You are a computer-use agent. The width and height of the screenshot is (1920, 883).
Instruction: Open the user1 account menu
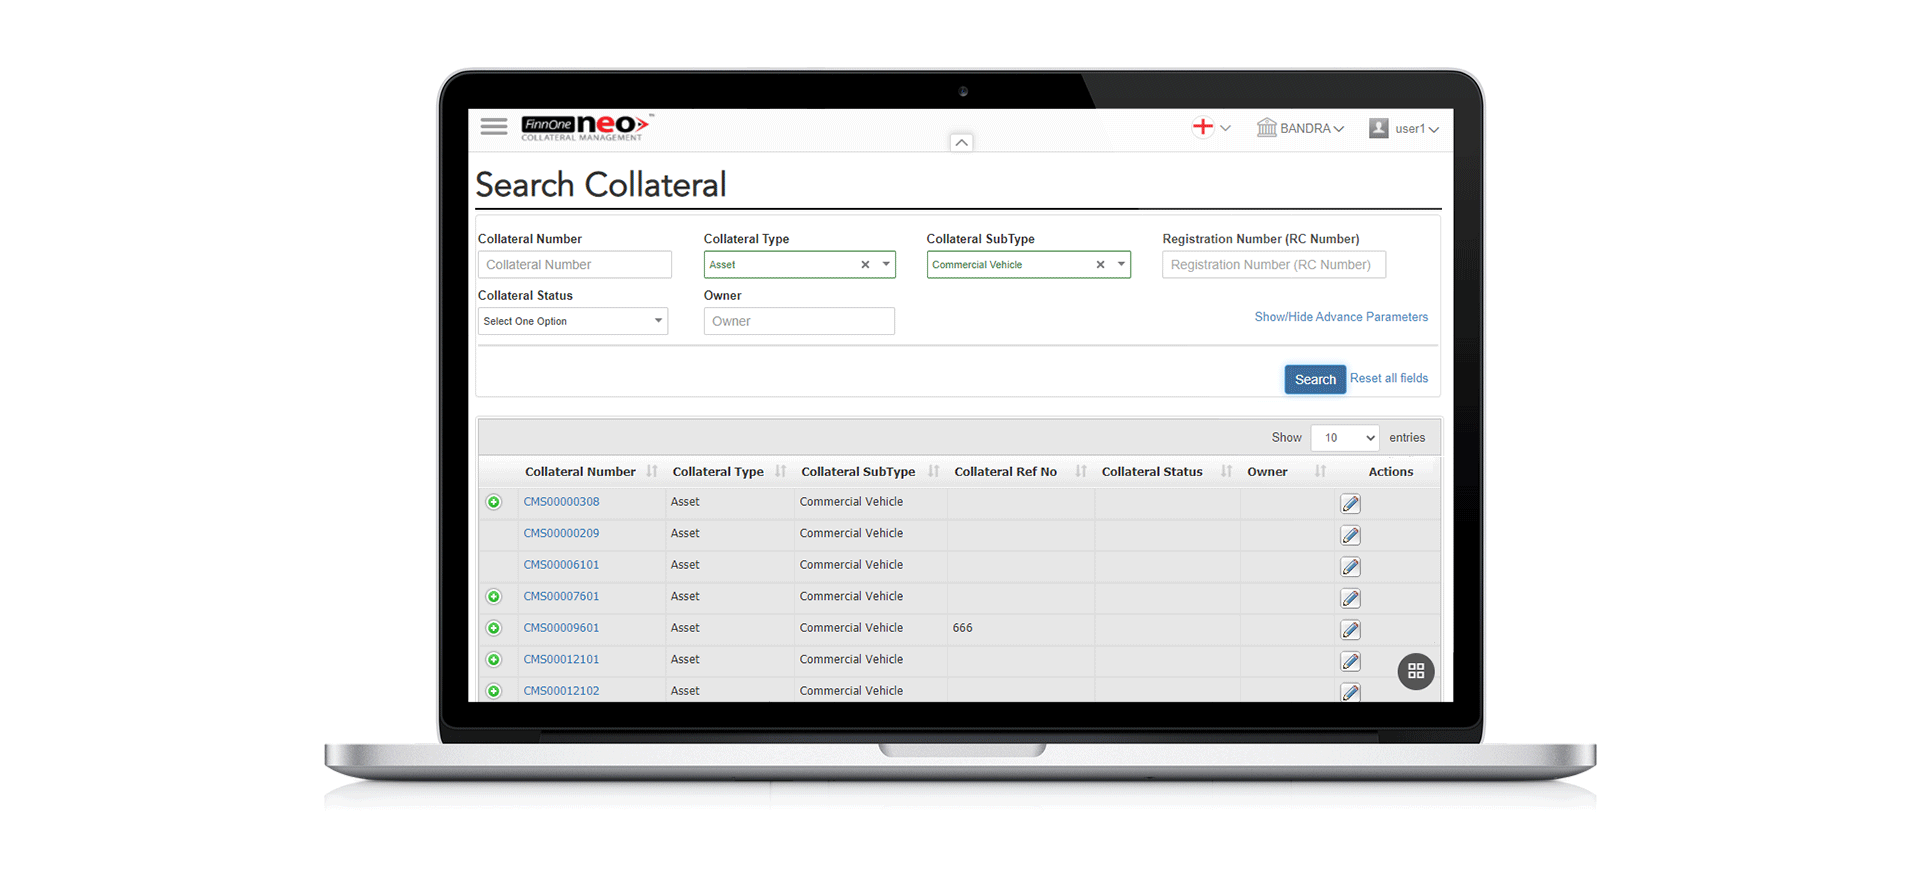(1404, 129)
